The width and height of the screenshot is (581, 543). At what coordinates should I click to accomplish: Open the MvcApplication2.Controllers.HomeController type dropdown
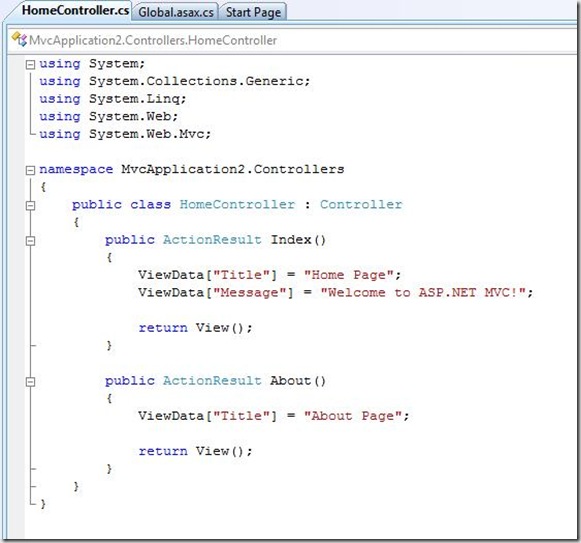[x=293, y=40]
